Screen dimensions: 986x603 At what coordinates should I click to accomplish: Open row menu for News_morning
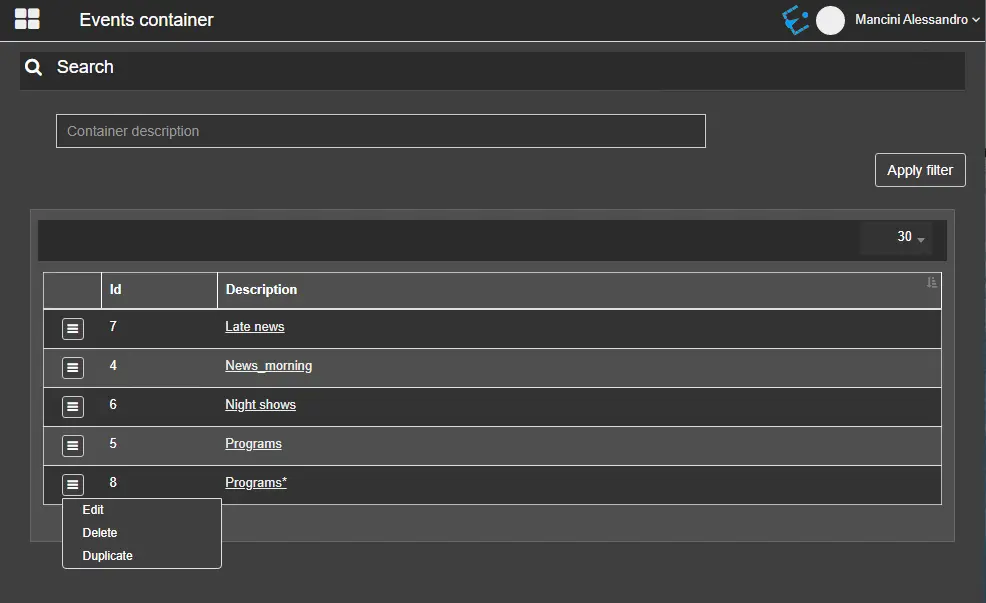(x=73, y=368)
